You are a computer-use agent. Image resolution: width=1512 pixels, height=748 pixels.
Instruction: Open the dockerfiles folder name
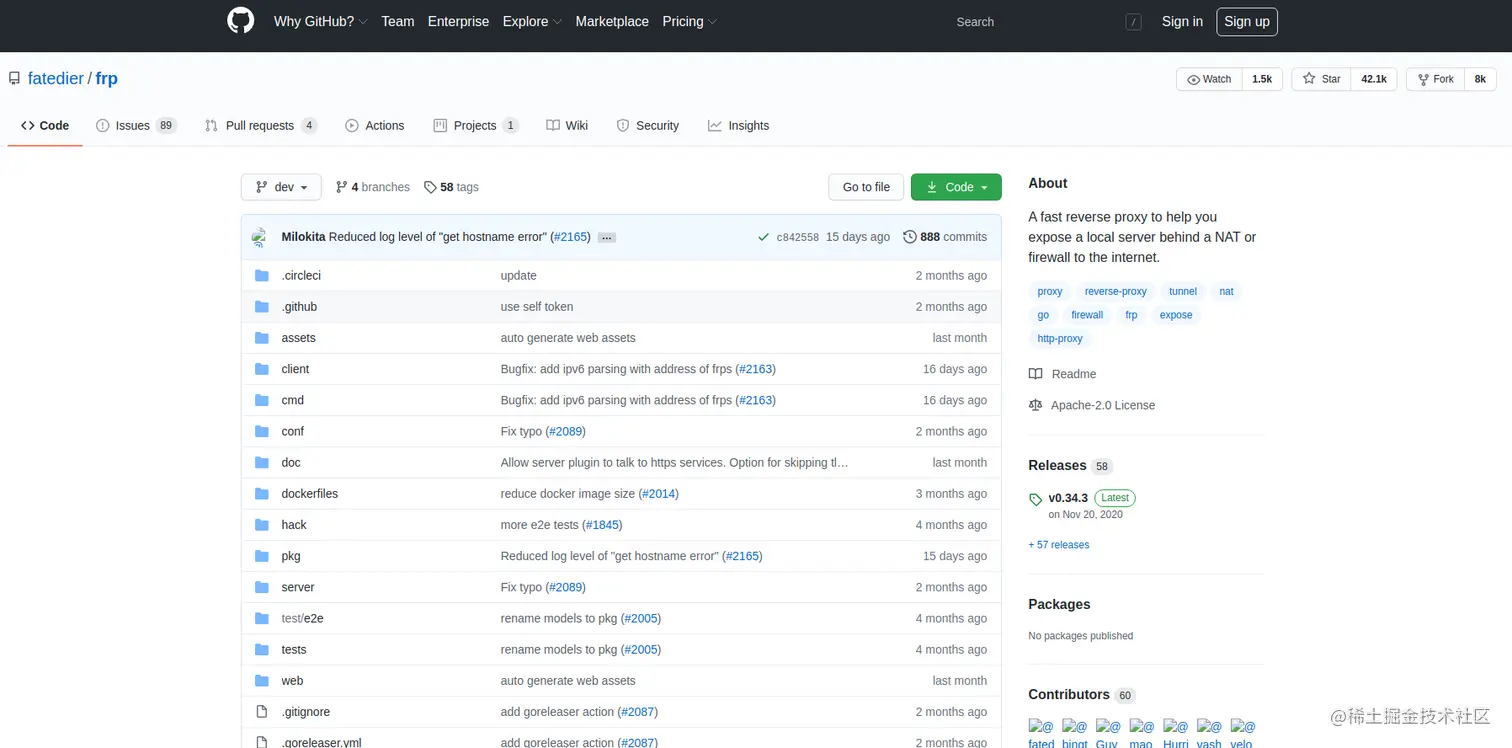pyautogui.click(x=309, y=494)
